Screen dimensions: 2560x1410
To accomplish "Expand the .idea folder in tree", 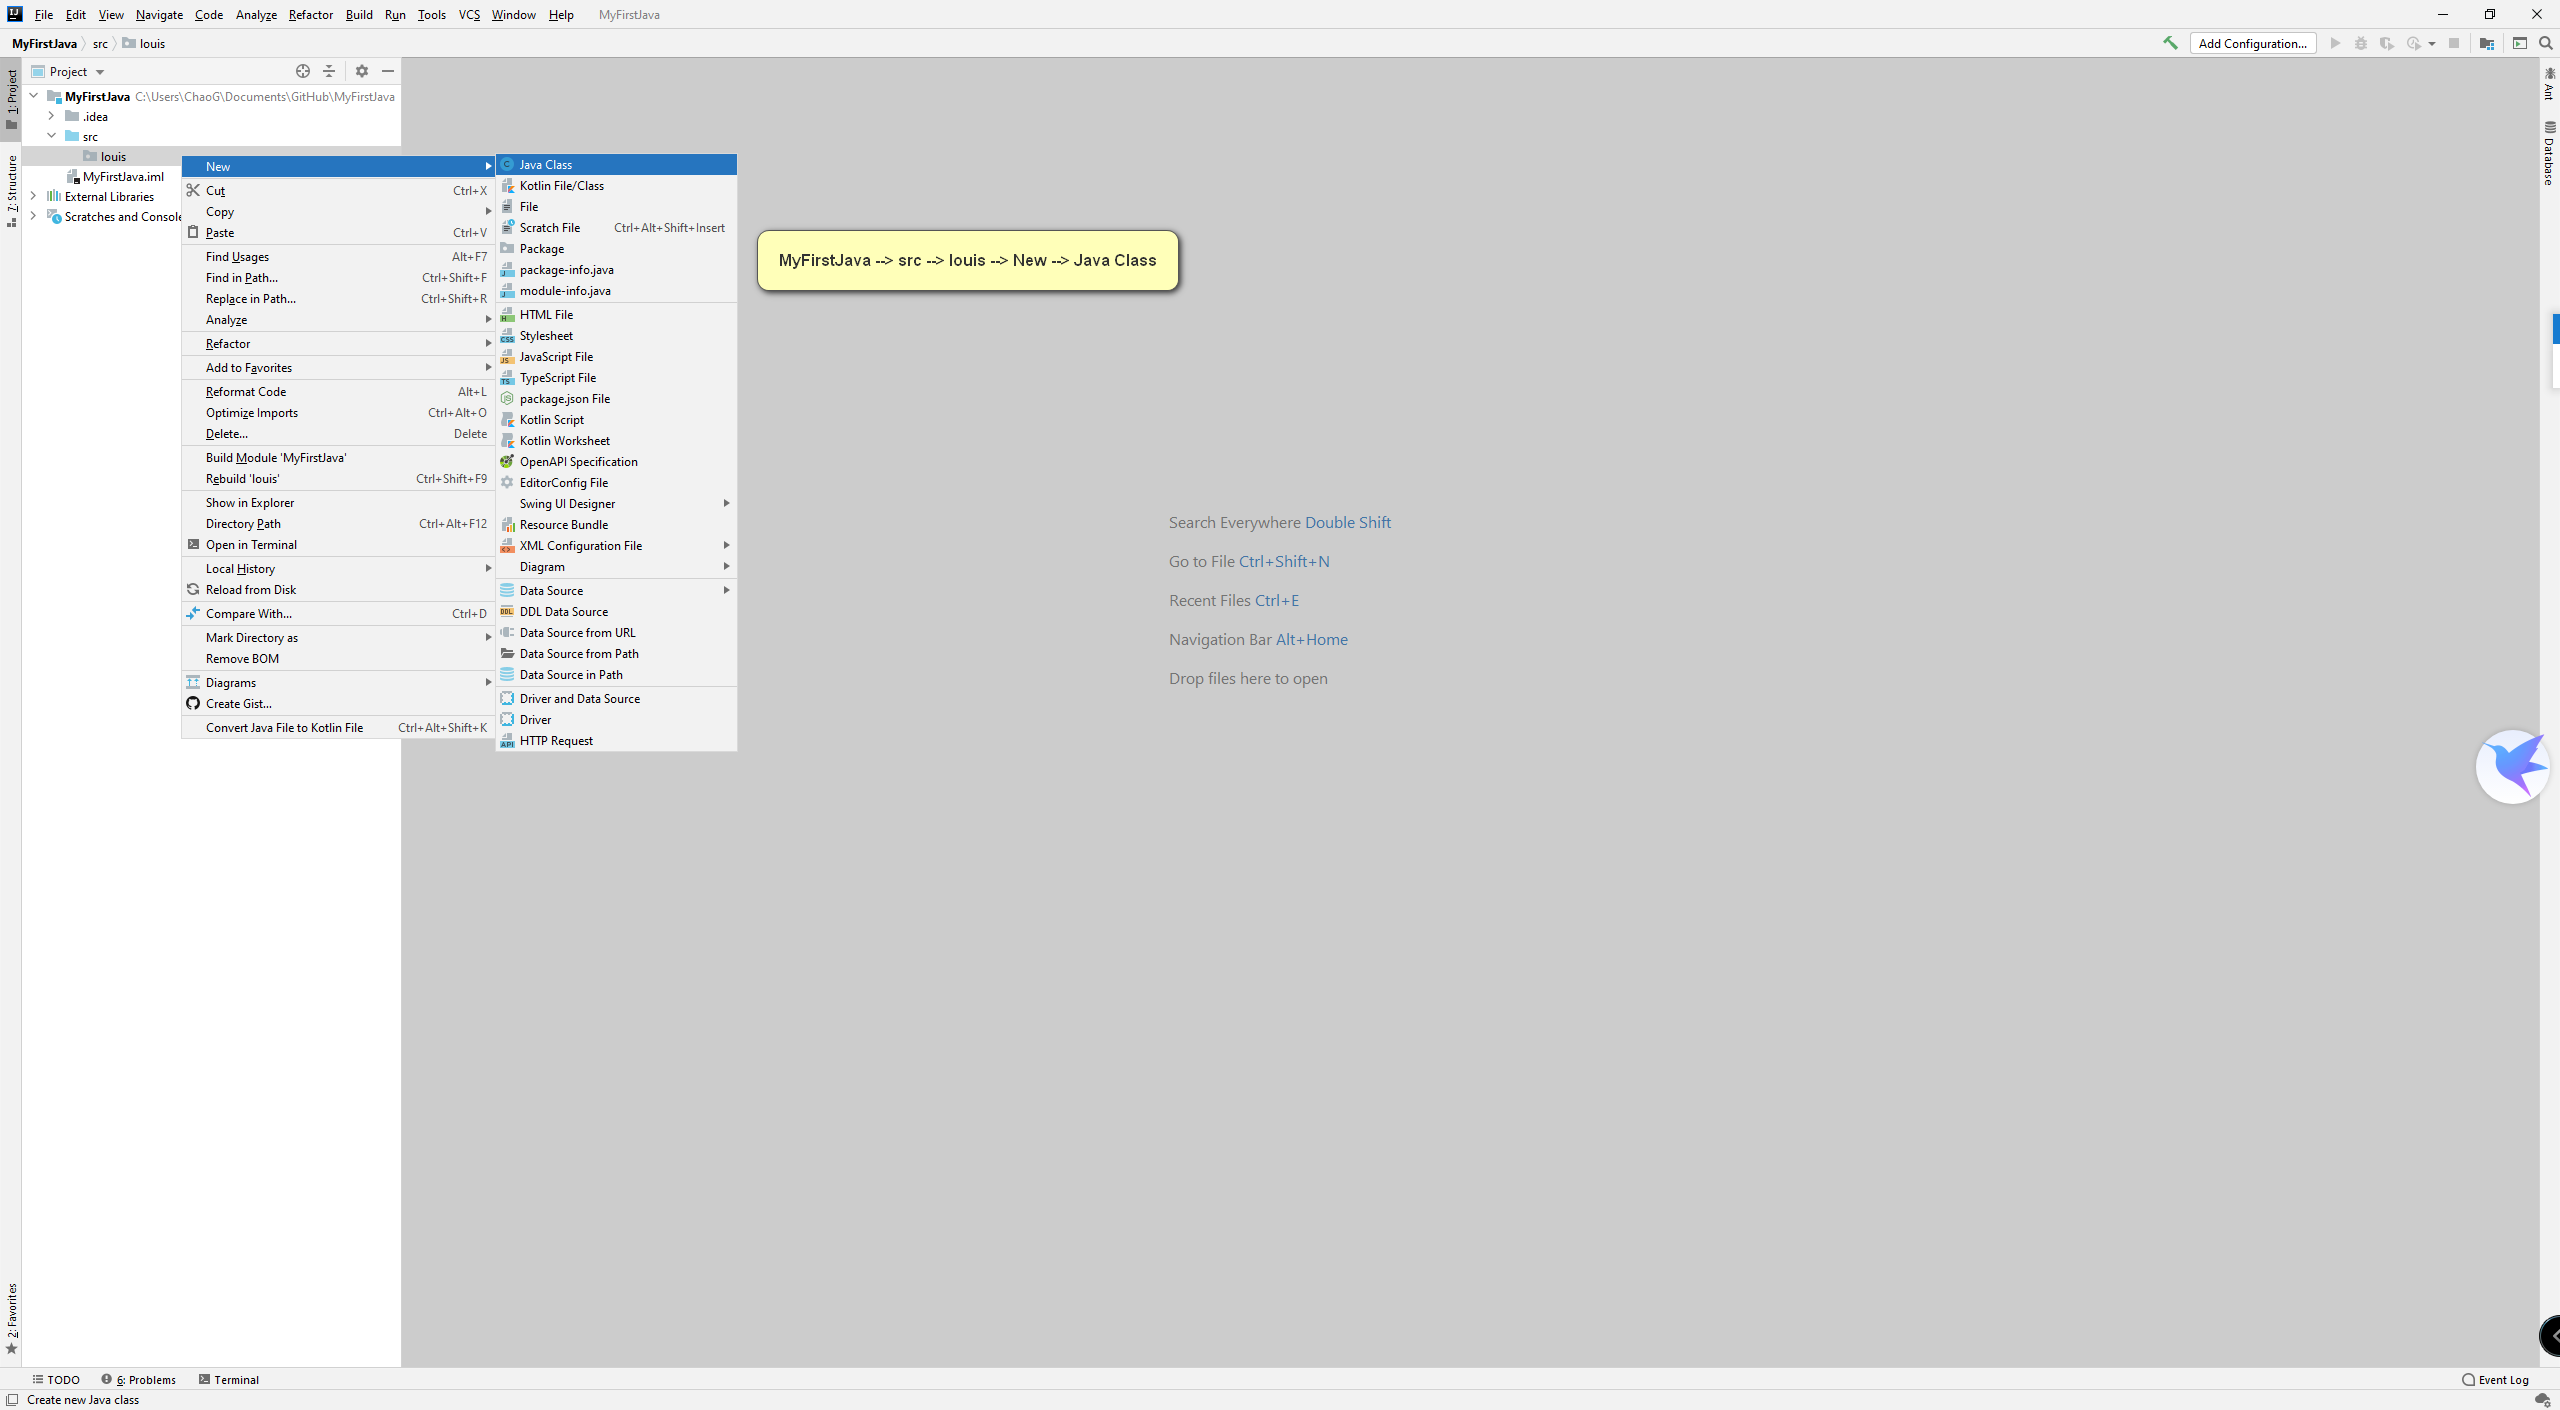I will pyautogui.click(x=51, y=116).
